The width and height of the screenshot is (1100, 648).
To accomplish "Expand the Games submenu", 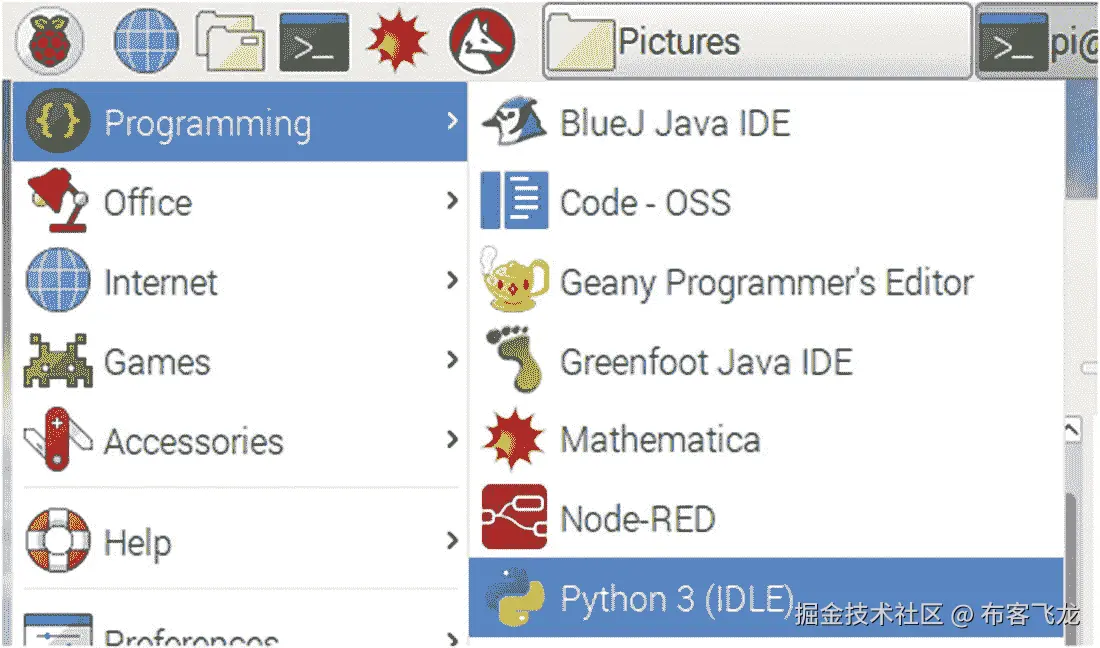I will point(453,361).
